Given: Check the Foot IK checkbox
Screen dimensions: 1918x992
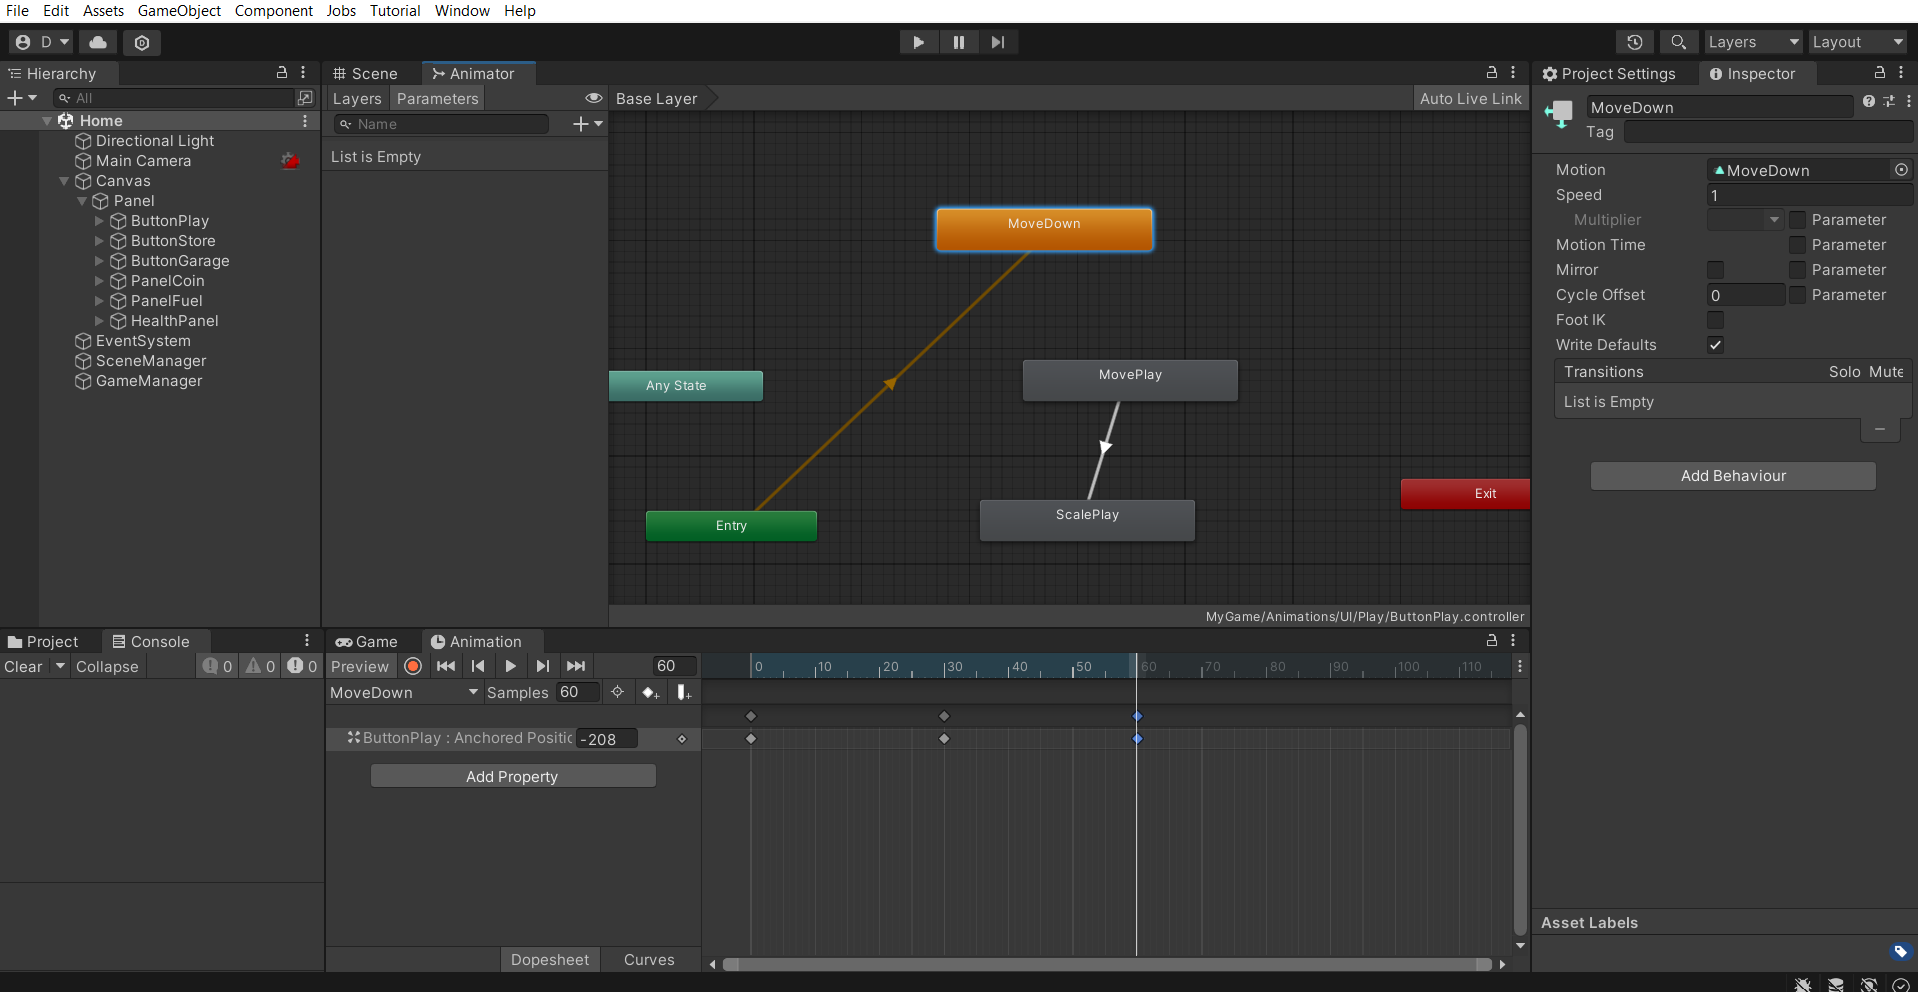Looking at the screenshot, I should (x=1716, y=320).
